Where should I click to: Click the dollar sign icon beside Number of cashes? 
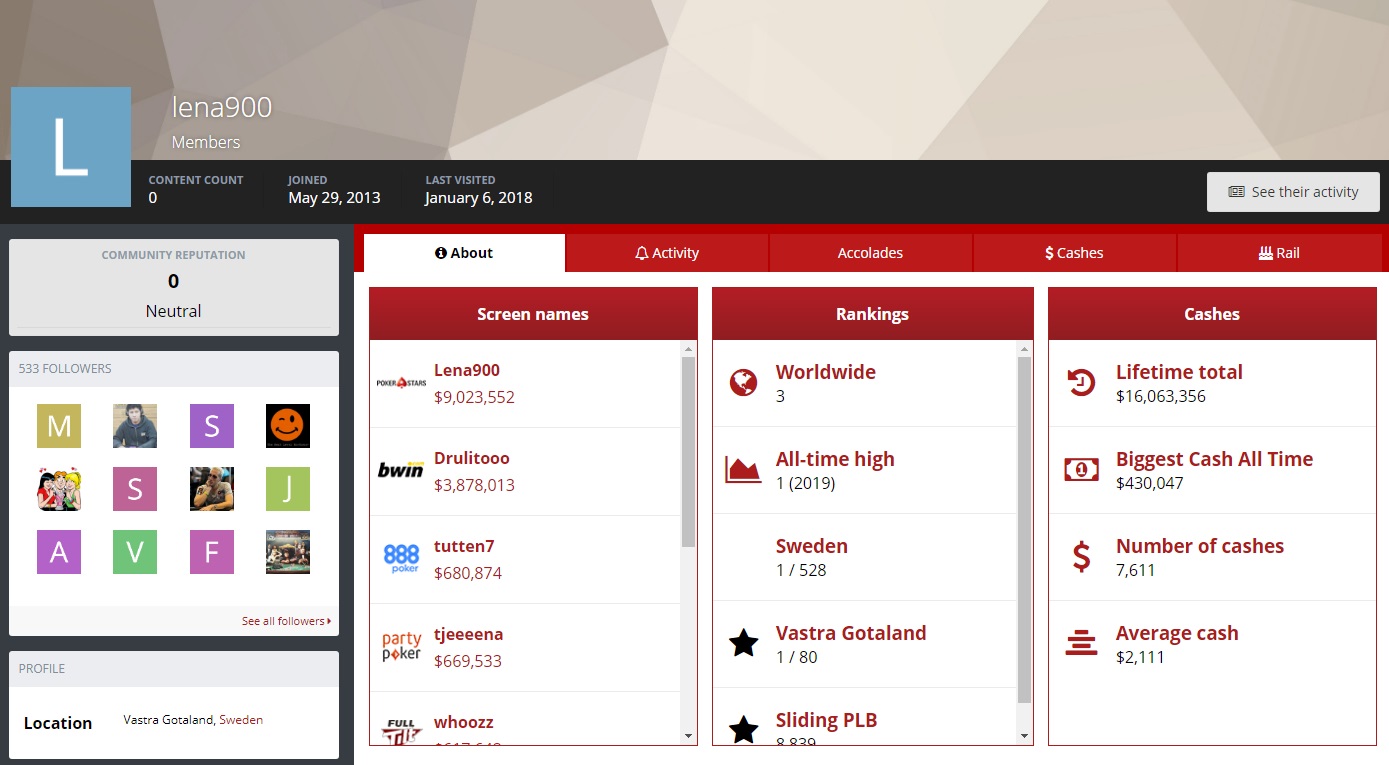pyautogui.click(x=1081, y=556)
